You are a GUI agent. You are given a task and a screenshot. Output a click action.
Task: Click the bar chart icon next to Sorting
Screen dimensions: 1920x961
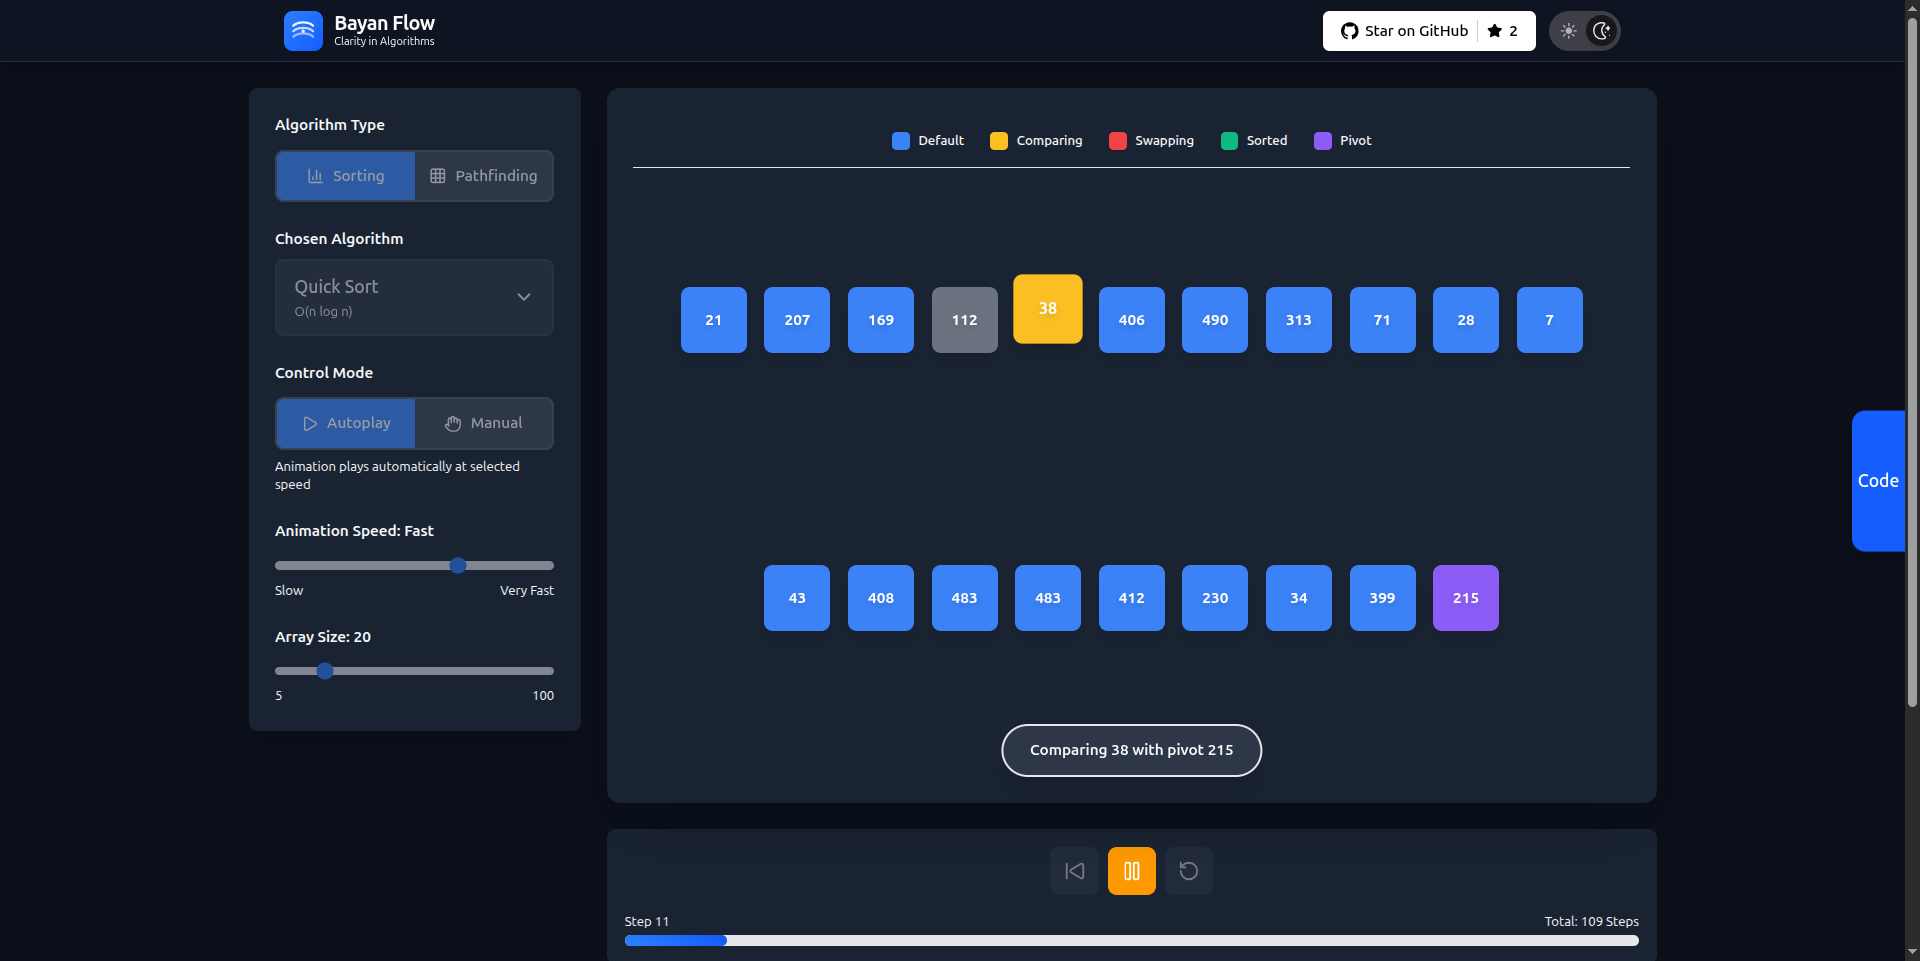314,175
